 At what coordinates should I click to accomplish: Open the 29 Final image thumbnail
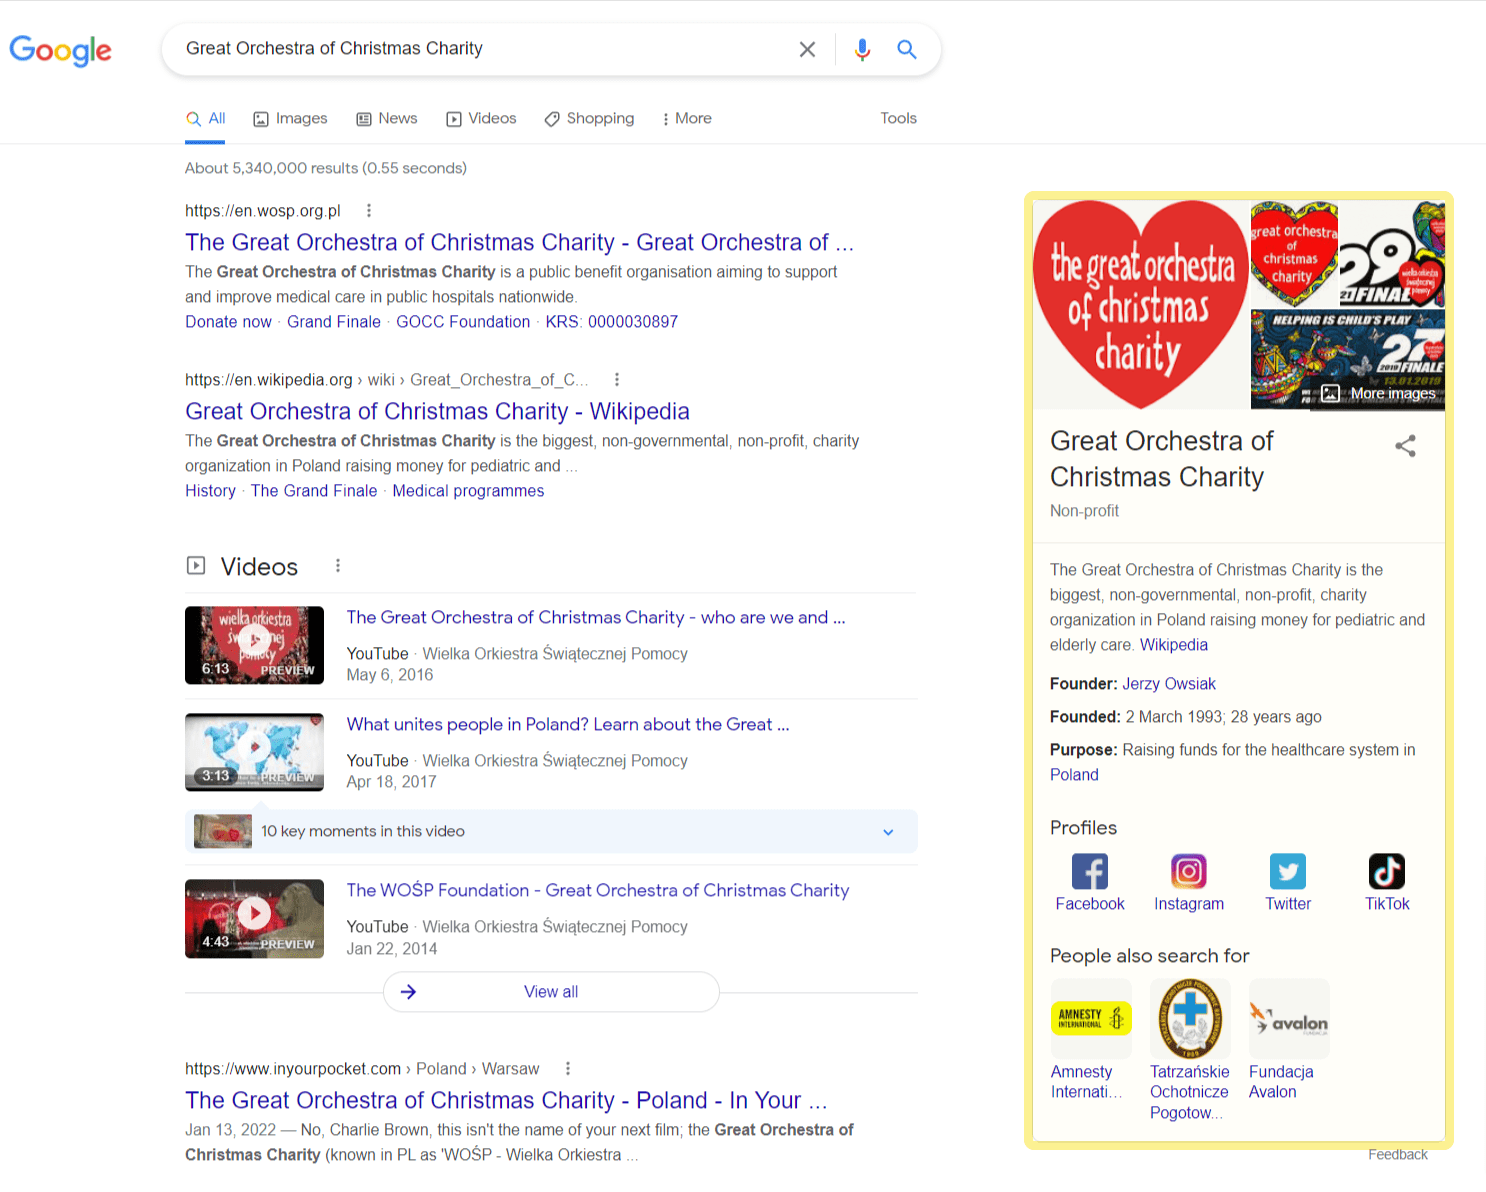1393,254
